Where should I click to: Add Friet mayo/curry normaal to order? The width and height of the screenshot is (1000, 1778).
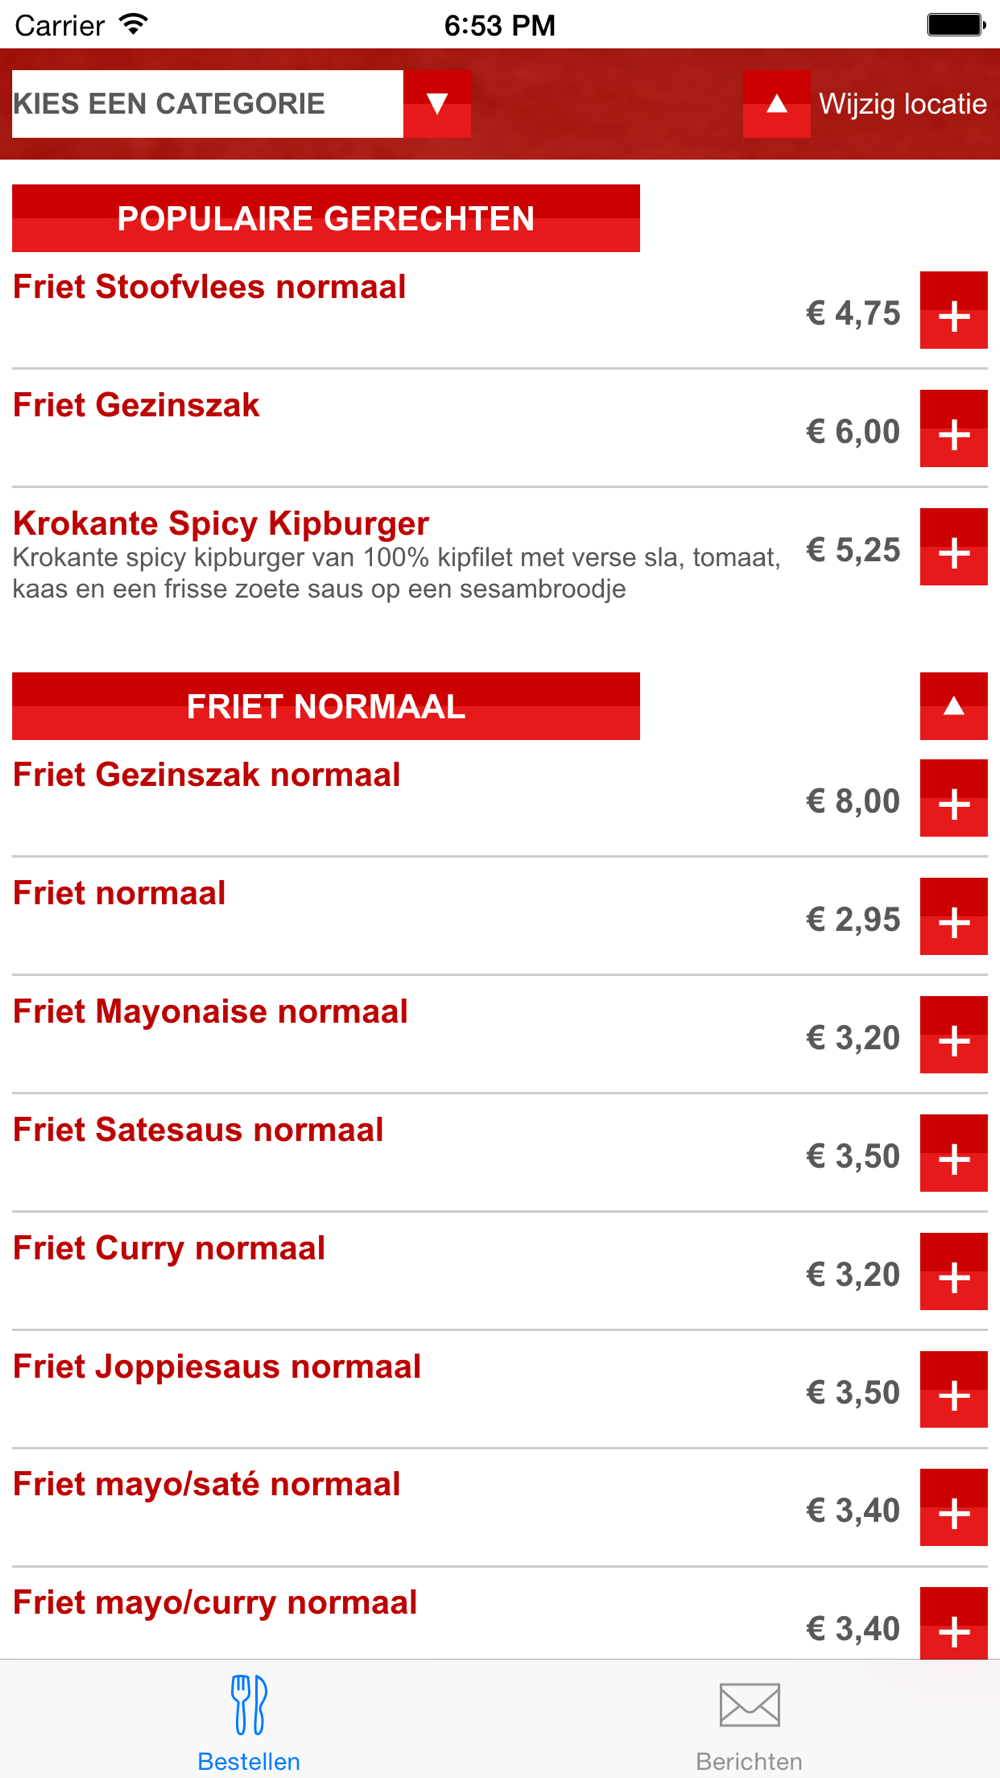[953, 1625]
